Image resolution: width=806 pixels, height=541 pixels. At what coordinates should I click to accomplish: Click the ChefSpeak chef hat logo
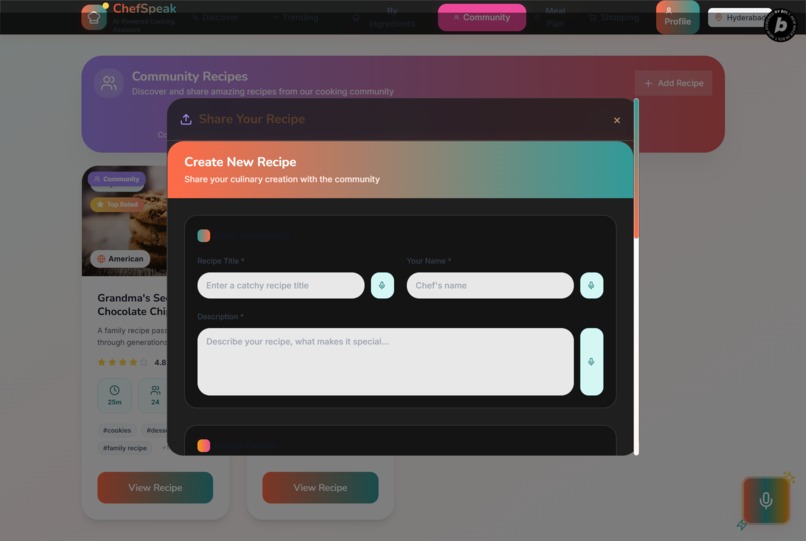tap(94, 17)
